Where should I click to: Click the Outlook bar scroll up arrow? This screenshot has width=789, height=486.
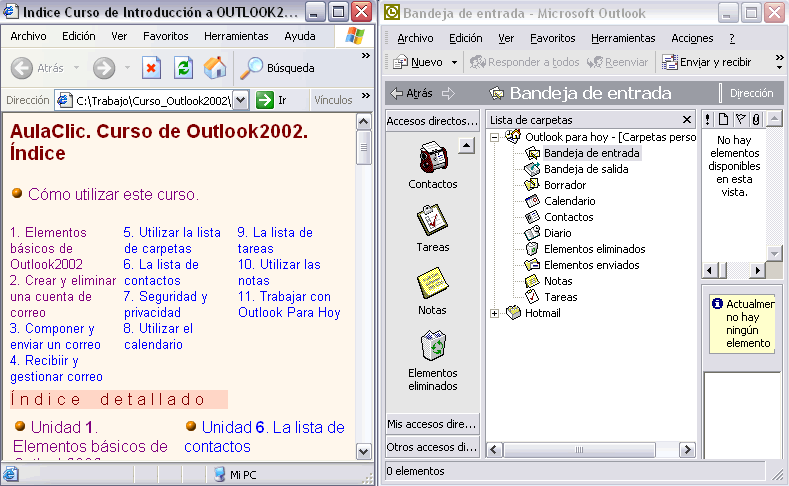(x=466, y=146)
